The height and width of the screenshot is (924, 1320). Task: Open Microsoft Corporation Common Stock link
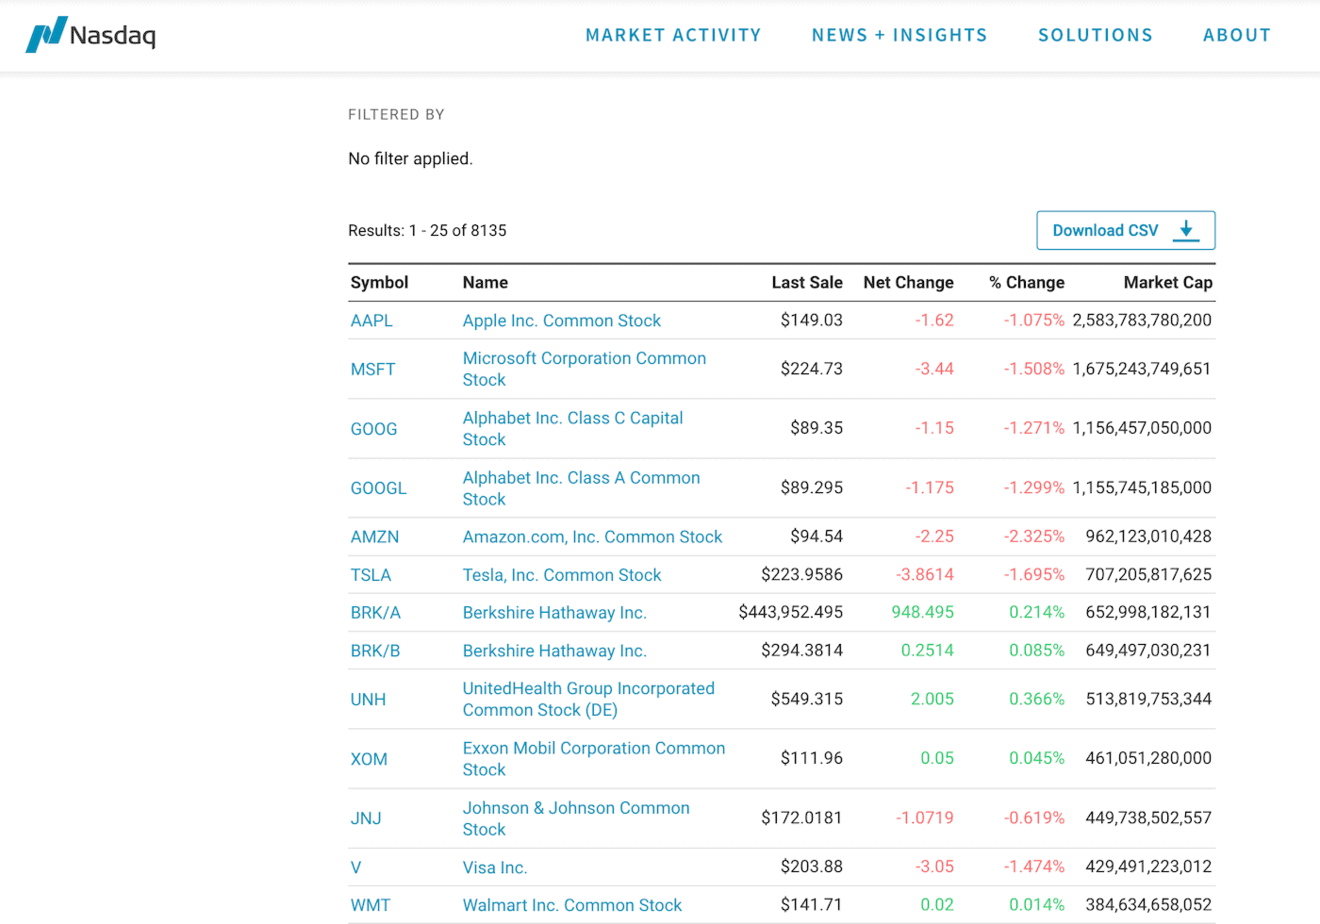[584, 369]
